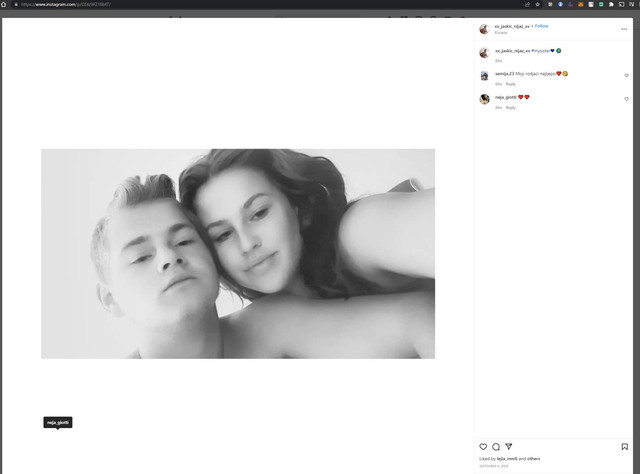Click the location text under the header username
Screen dimensions: 640x474
coord(501,33)
